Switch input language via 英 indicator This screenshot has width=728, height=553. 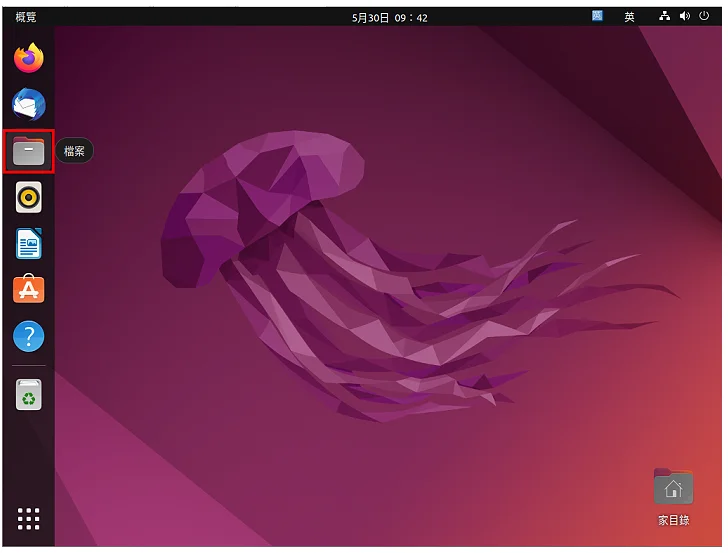tap(629, 17)
